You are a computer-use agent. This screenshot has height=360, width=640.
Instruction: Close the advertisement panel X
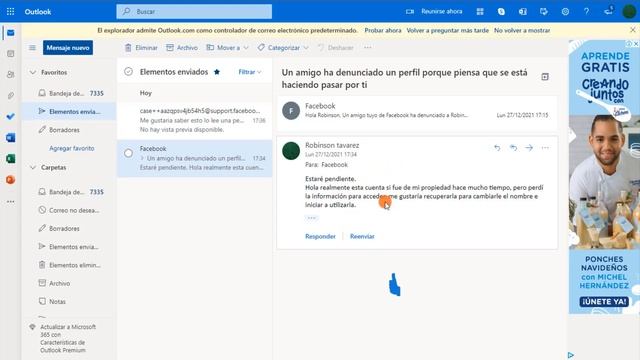coord(636,44)
